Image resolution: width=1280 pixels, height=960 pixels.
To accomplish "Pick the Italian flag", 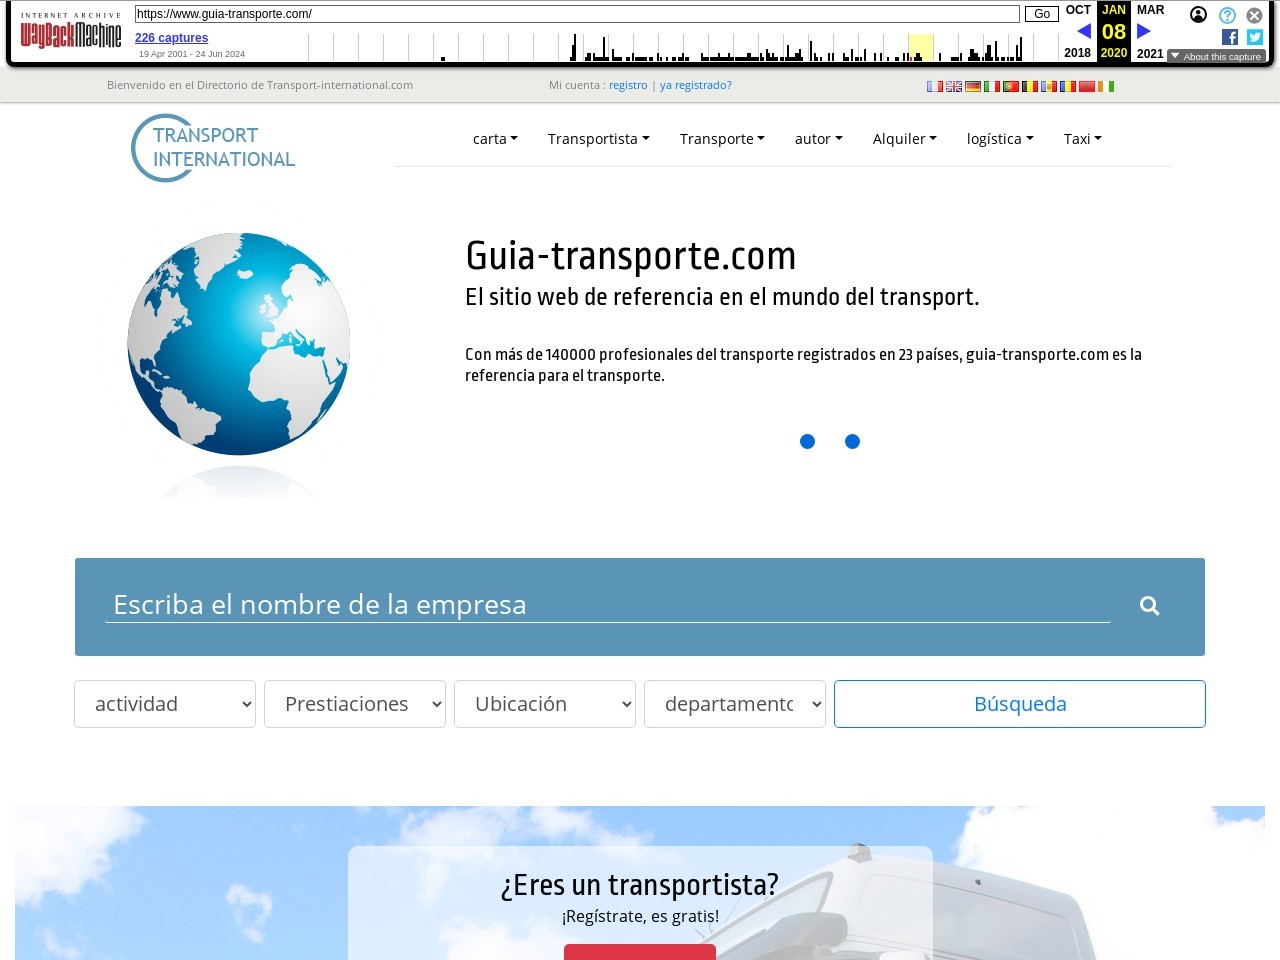I will [991, 87].
